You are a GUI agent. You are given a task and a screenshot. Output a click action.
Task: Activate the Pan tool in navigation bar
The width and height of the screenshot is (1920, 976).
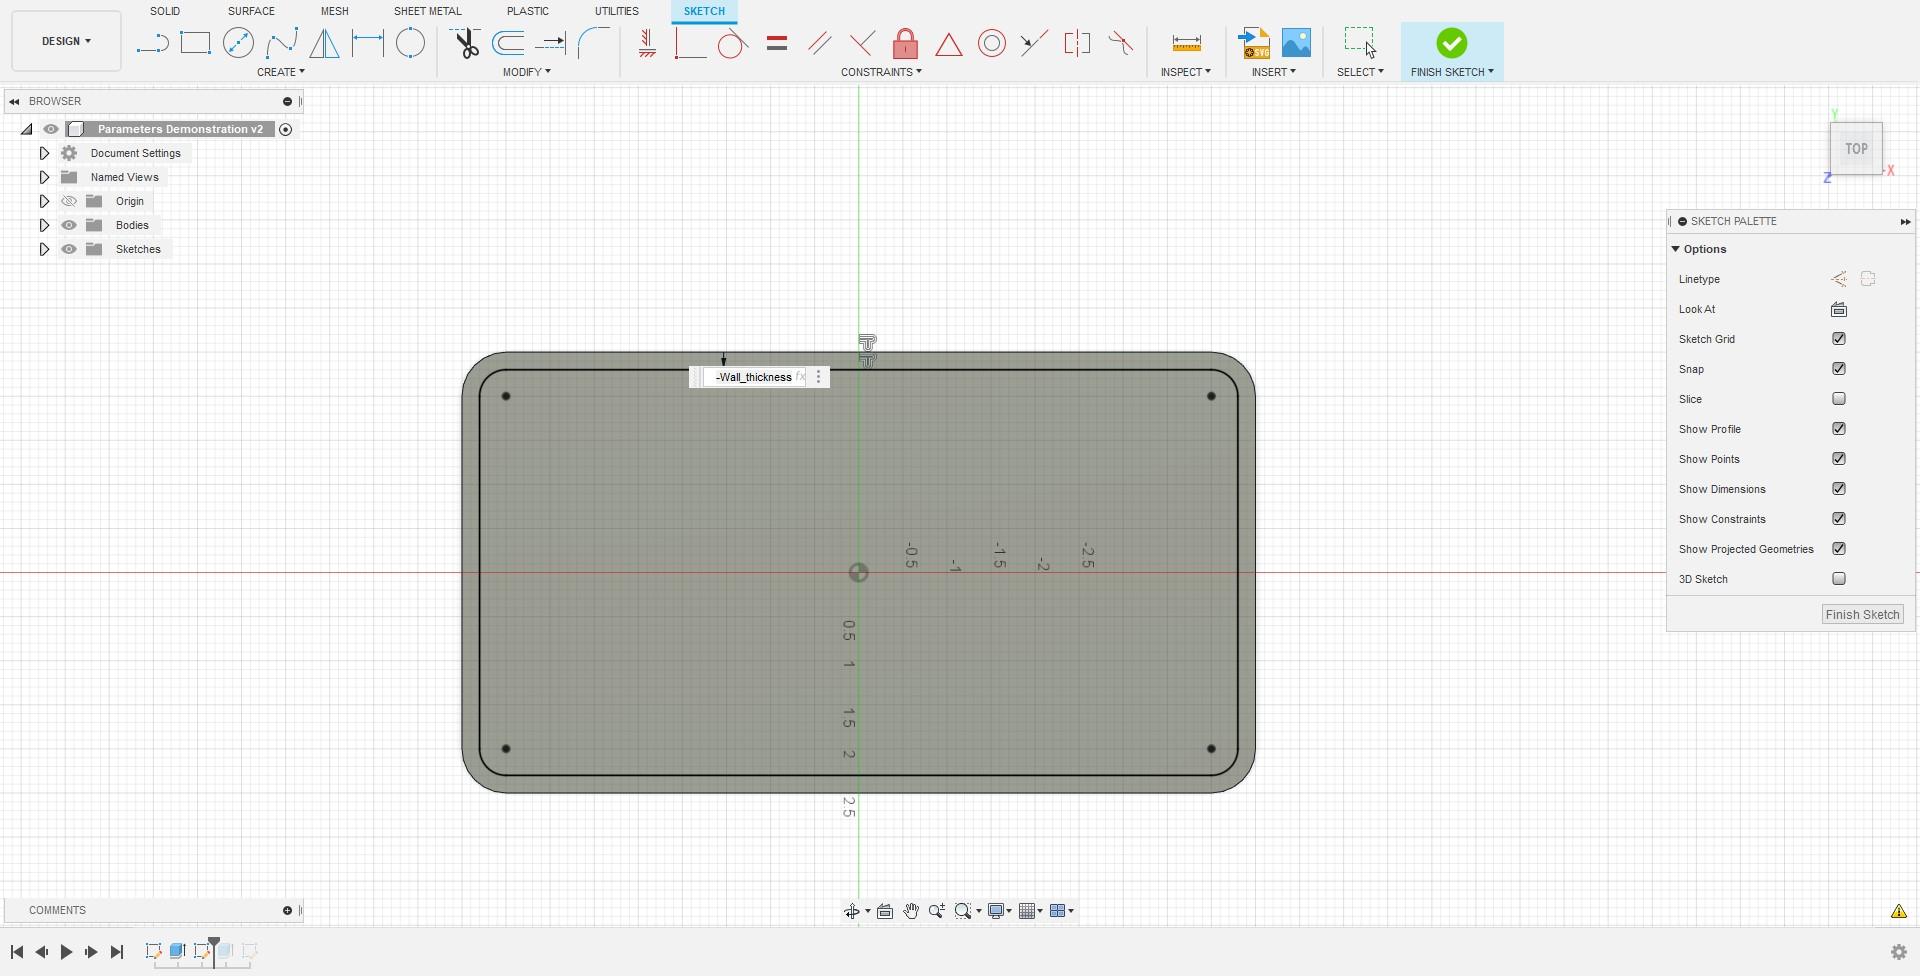point(911,911)
